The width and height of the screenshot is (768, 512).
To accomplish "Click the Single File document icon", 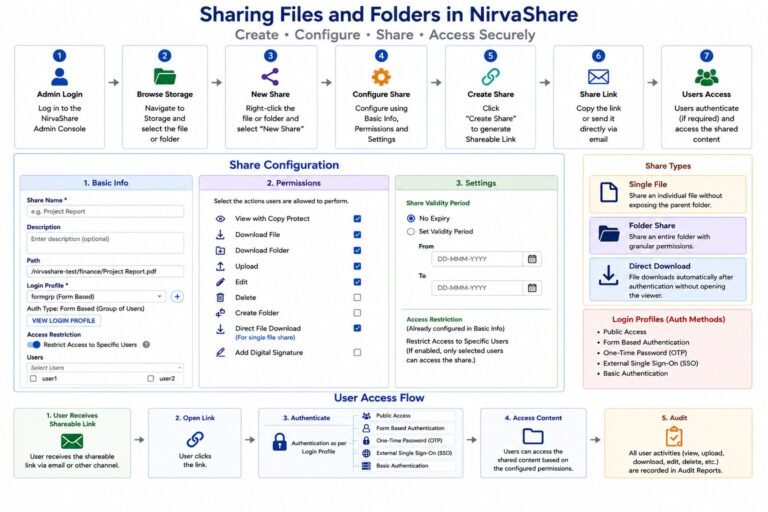I will click(x=609, y=192).
